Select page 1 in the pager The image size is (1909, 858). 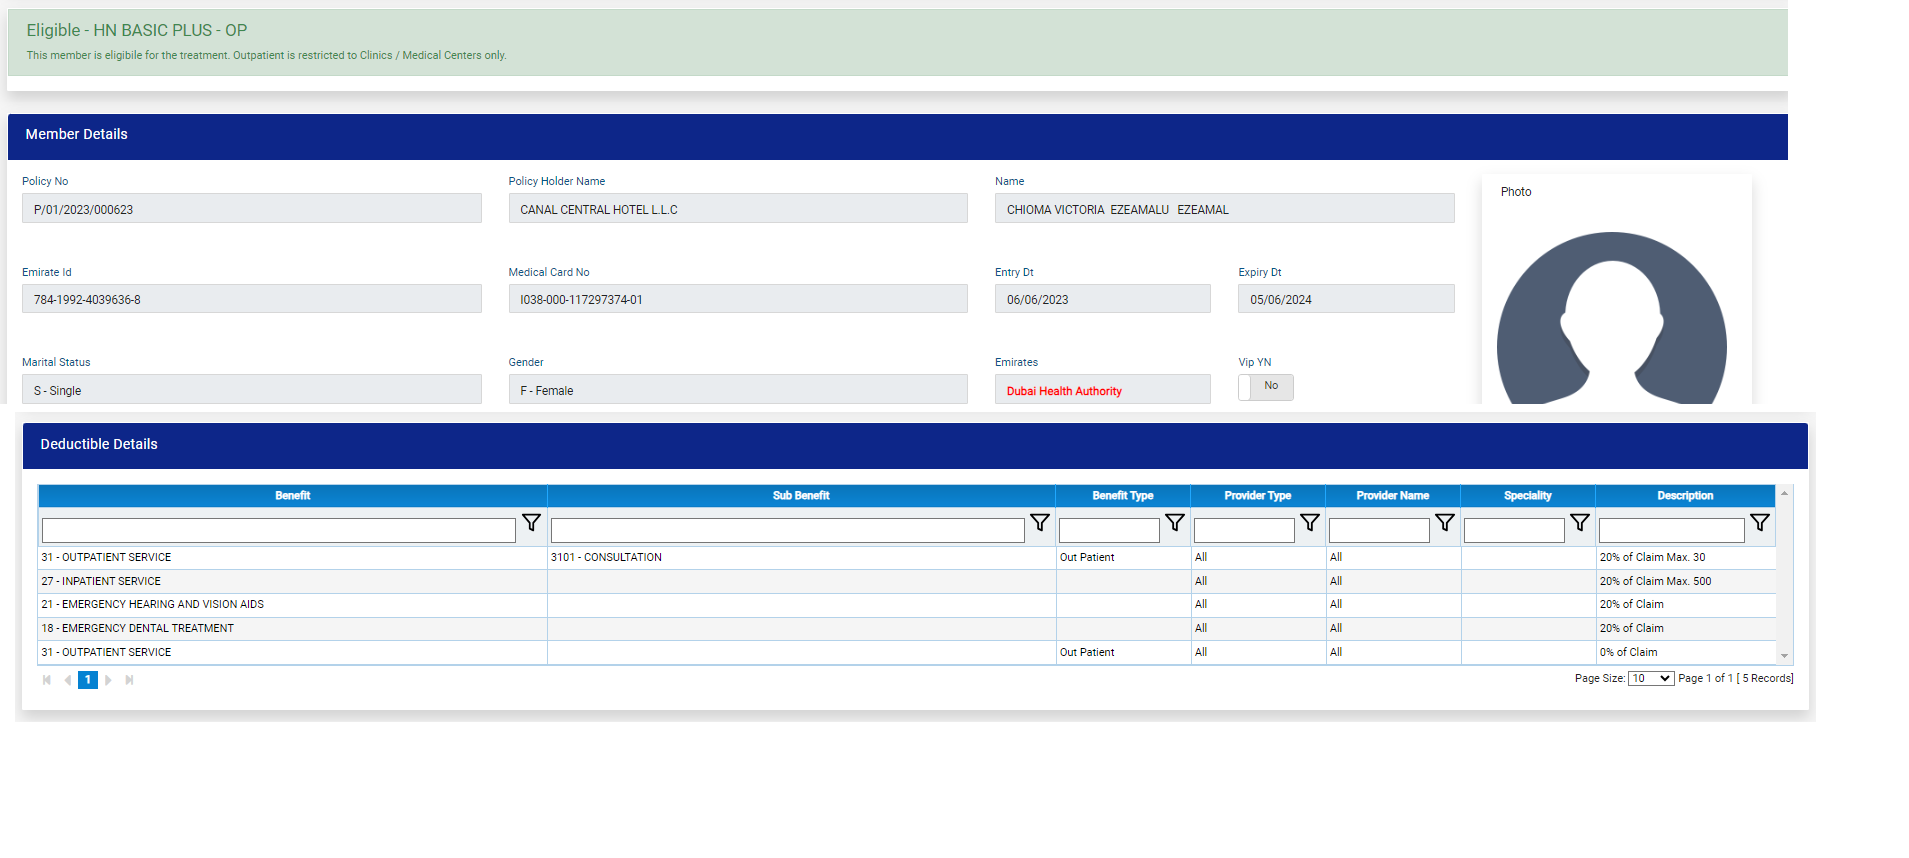click(88, 680)
